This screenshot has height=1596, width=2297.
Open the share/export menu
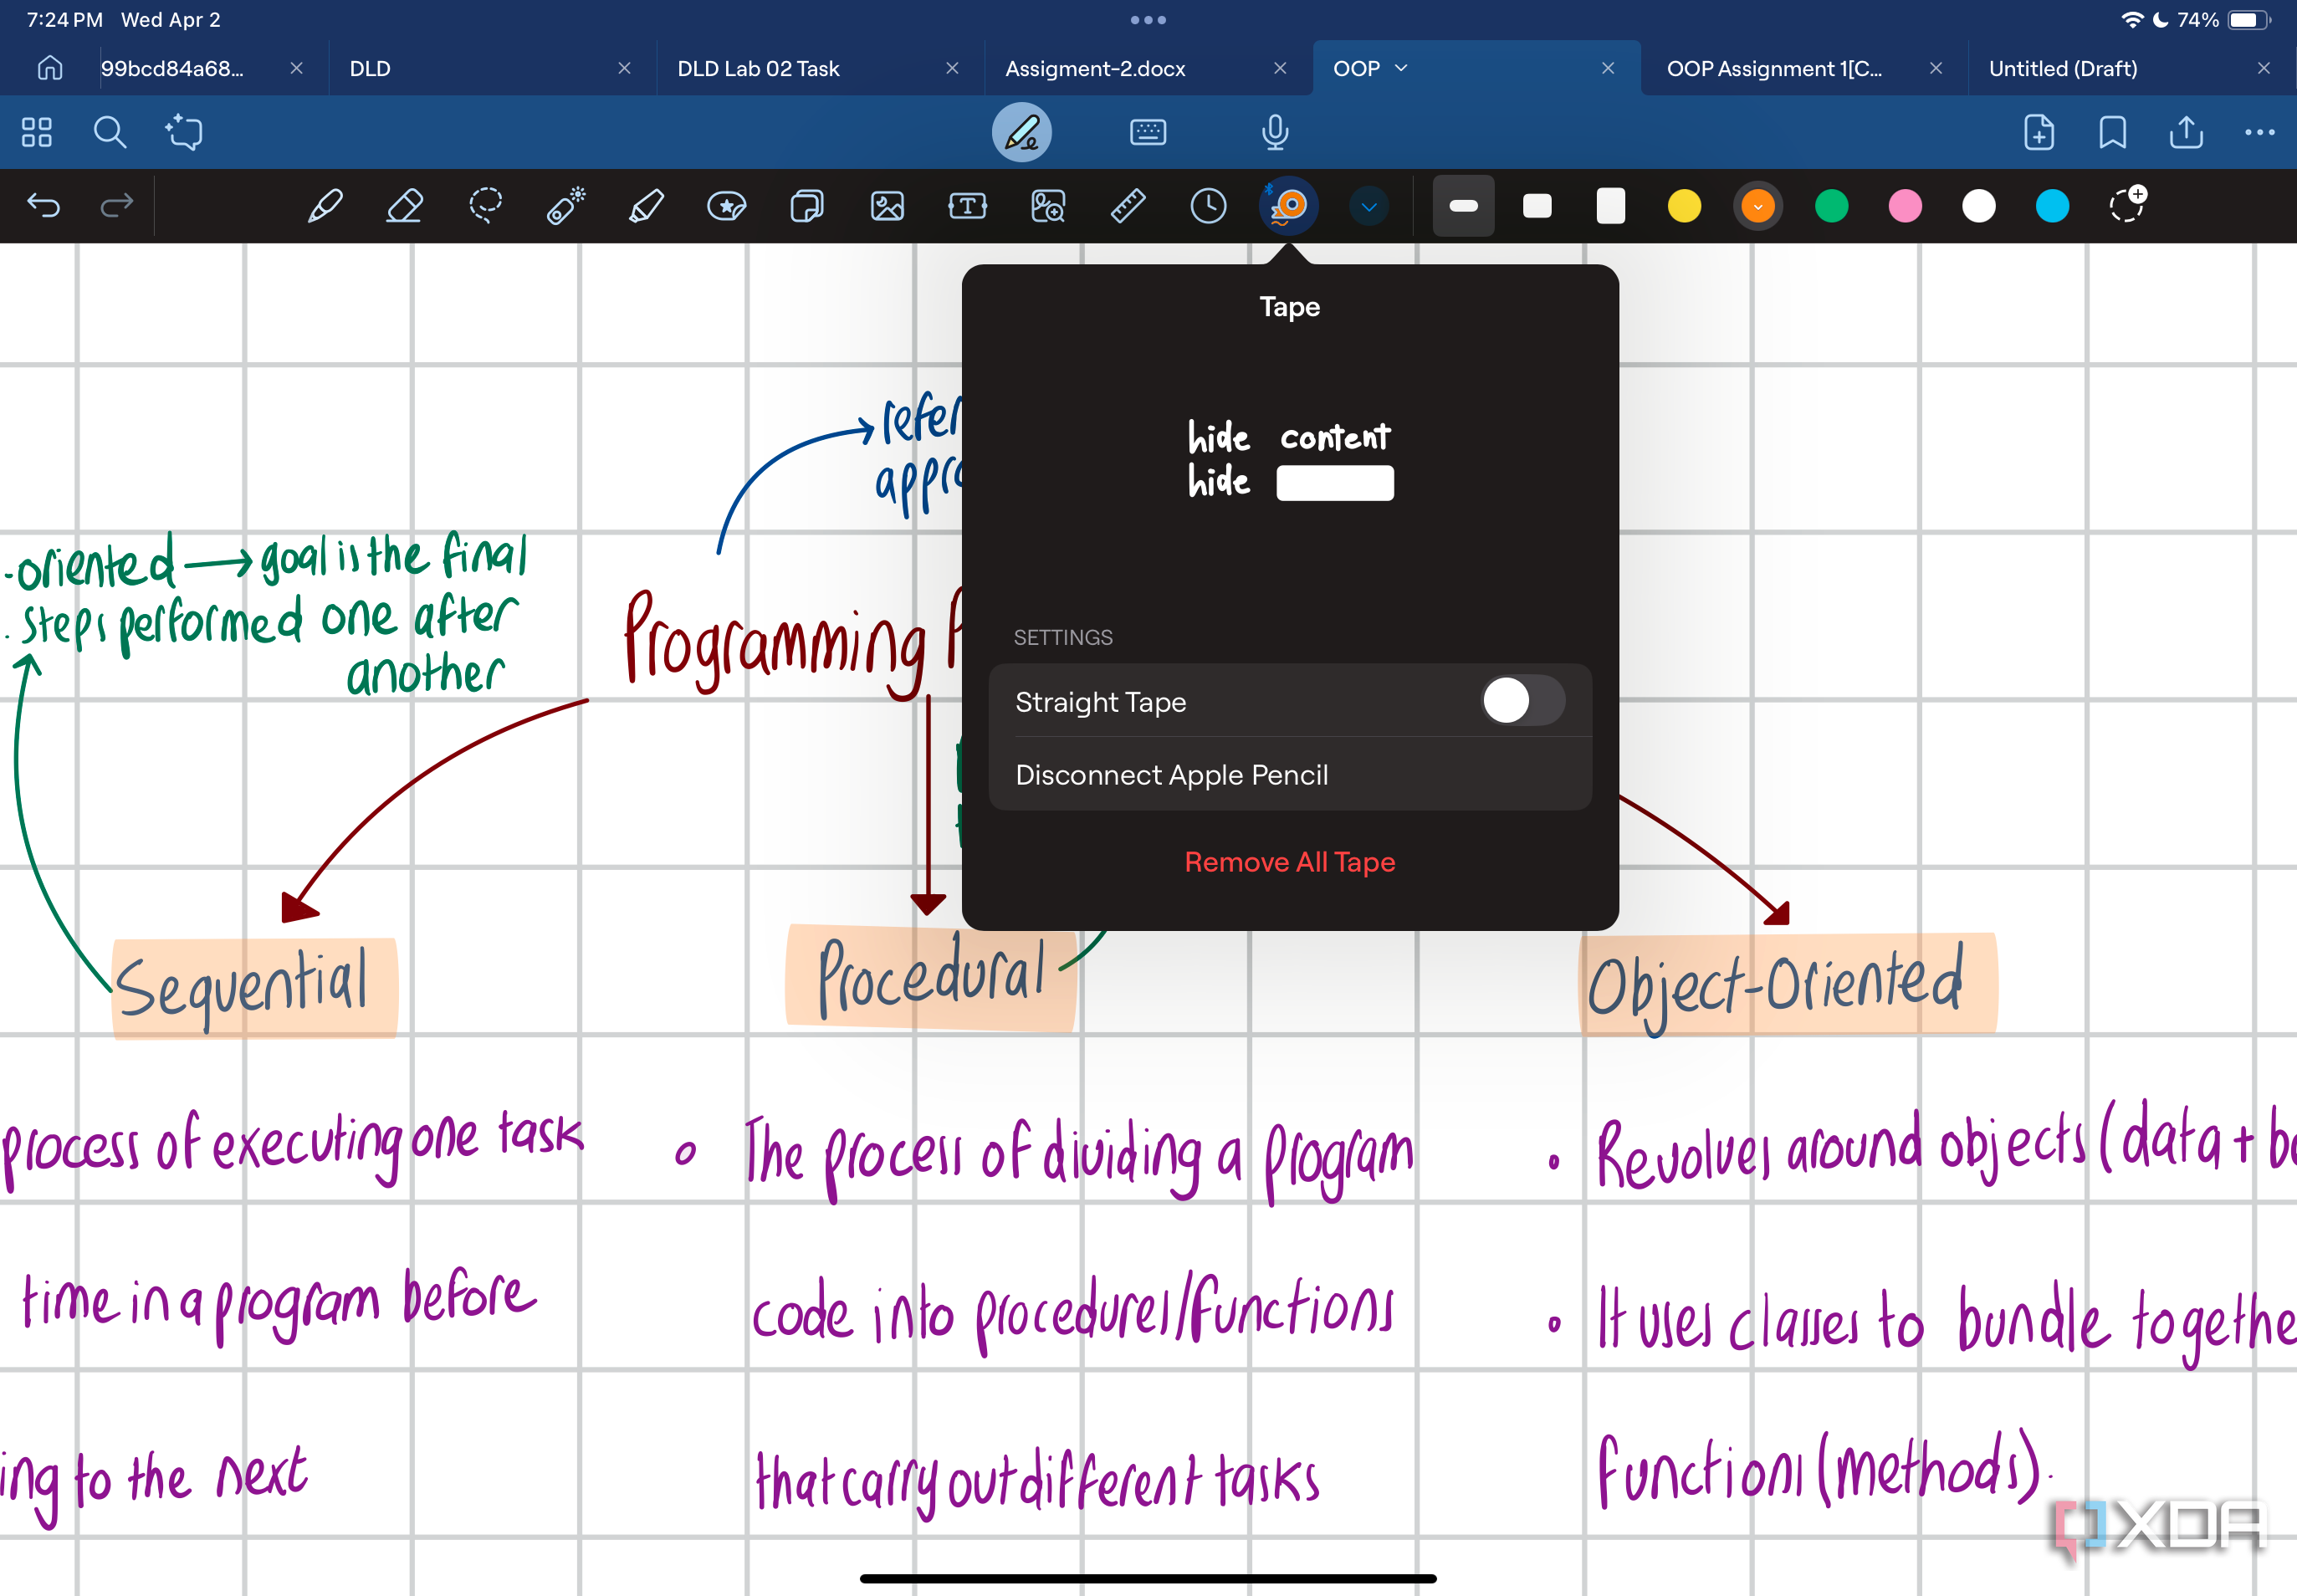pyautogui.click(x=2187, y=132)
